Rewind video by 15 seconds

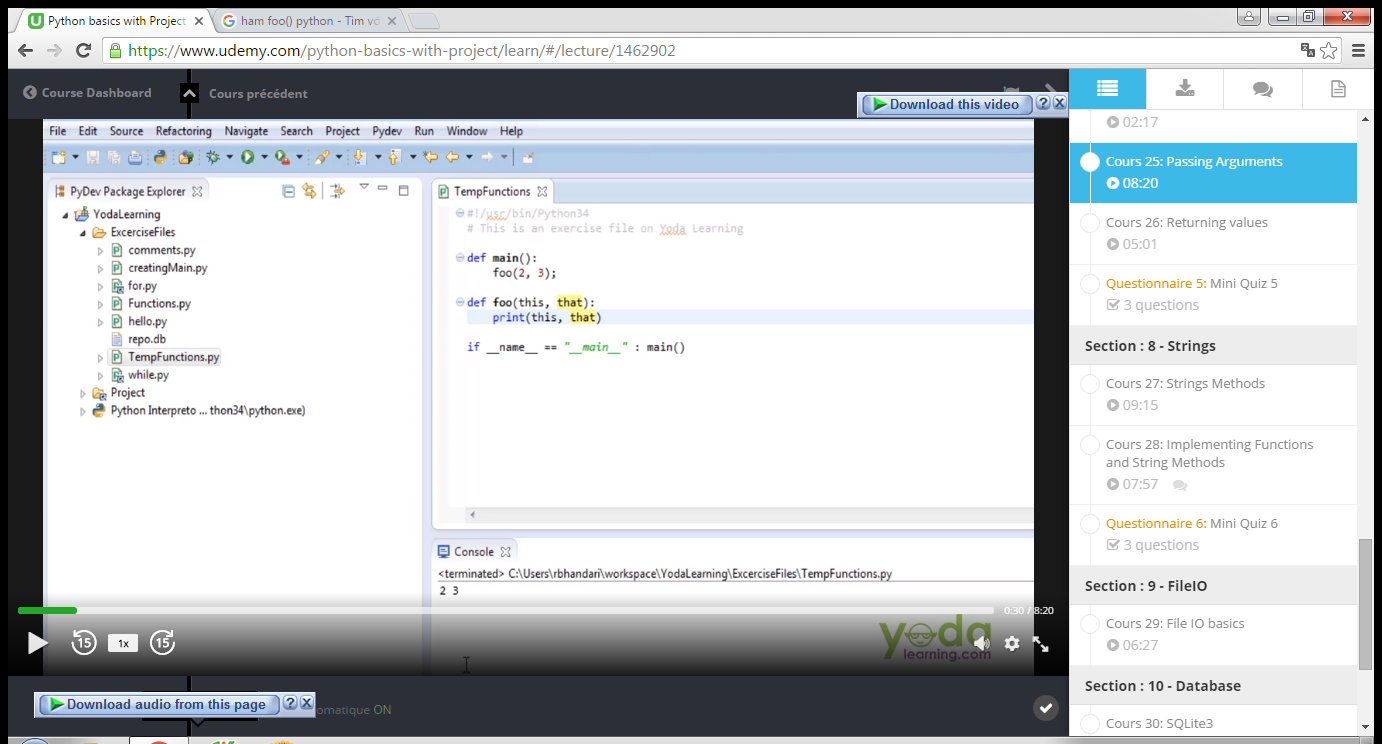coord(83,643)
